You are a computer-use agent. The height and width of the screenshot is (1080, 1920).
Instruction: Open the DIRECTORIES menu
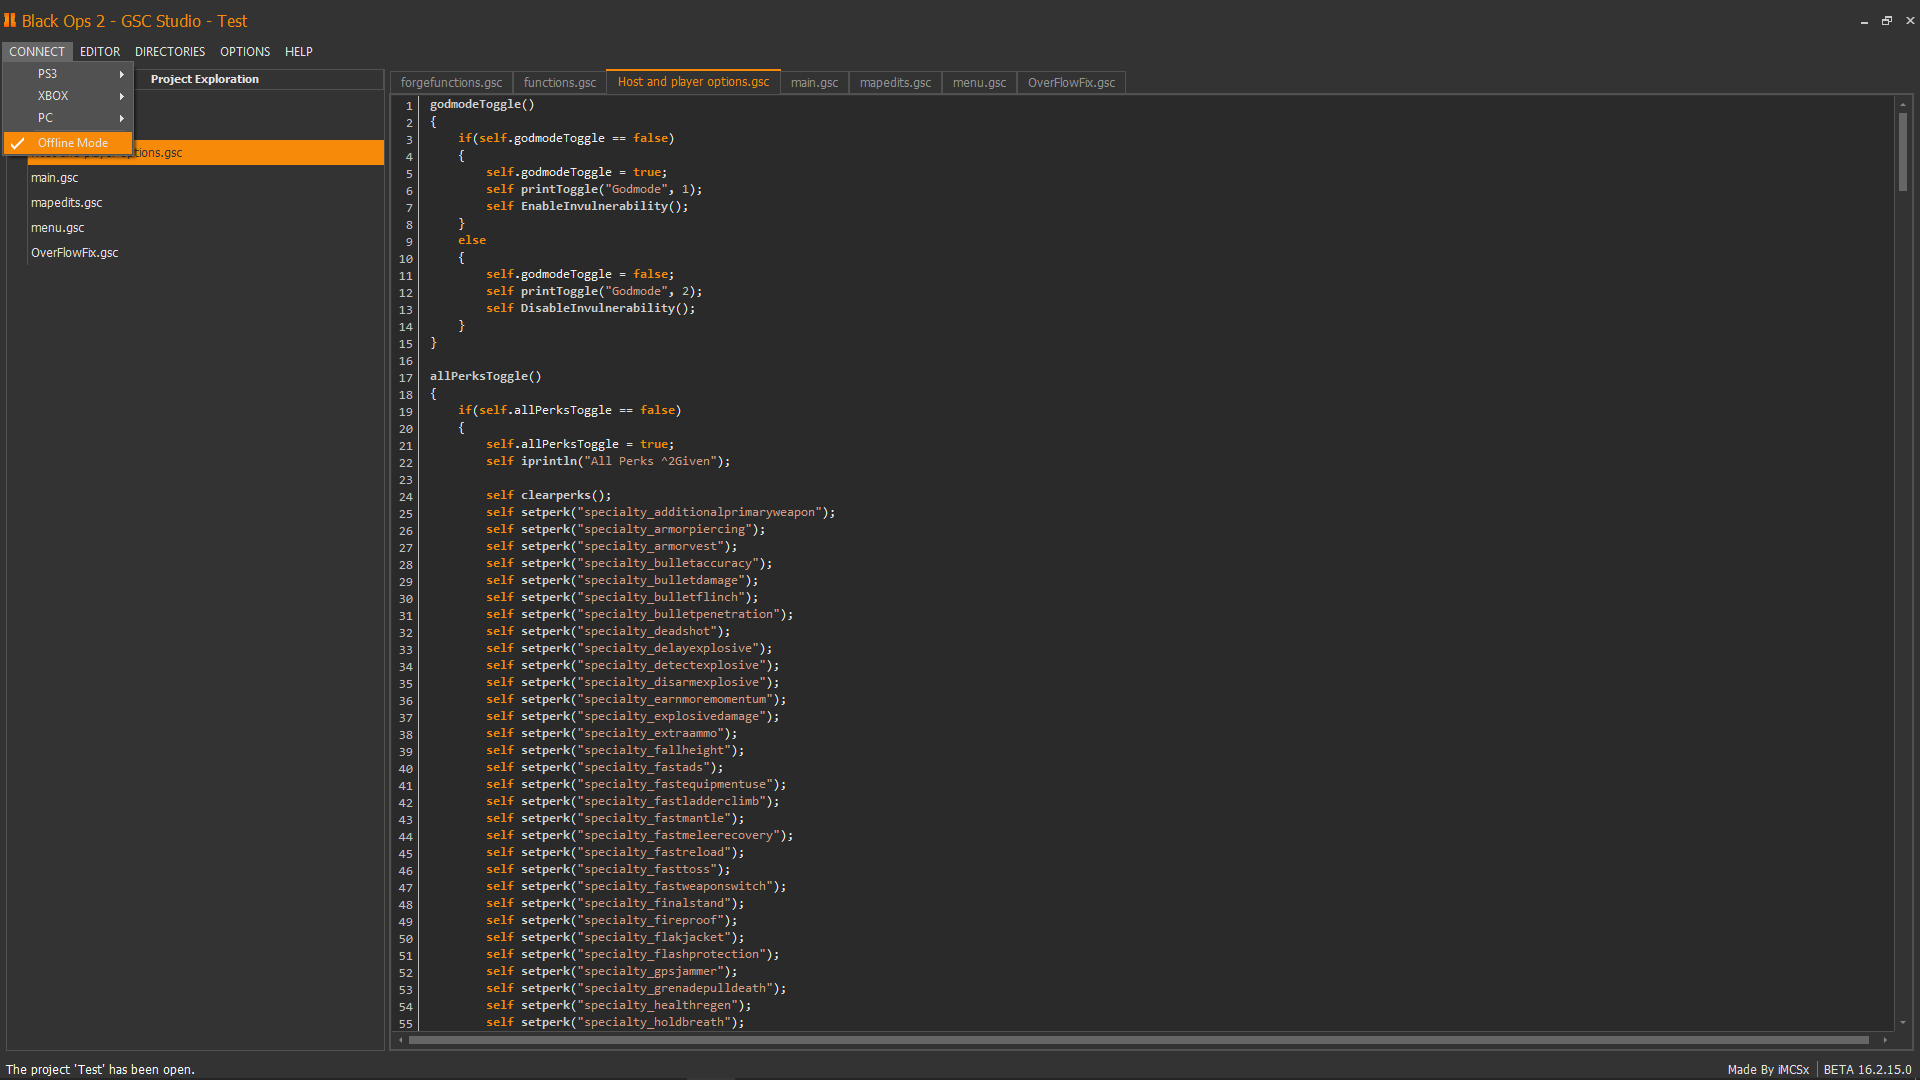pyautogui.click(x=170, y=52)
